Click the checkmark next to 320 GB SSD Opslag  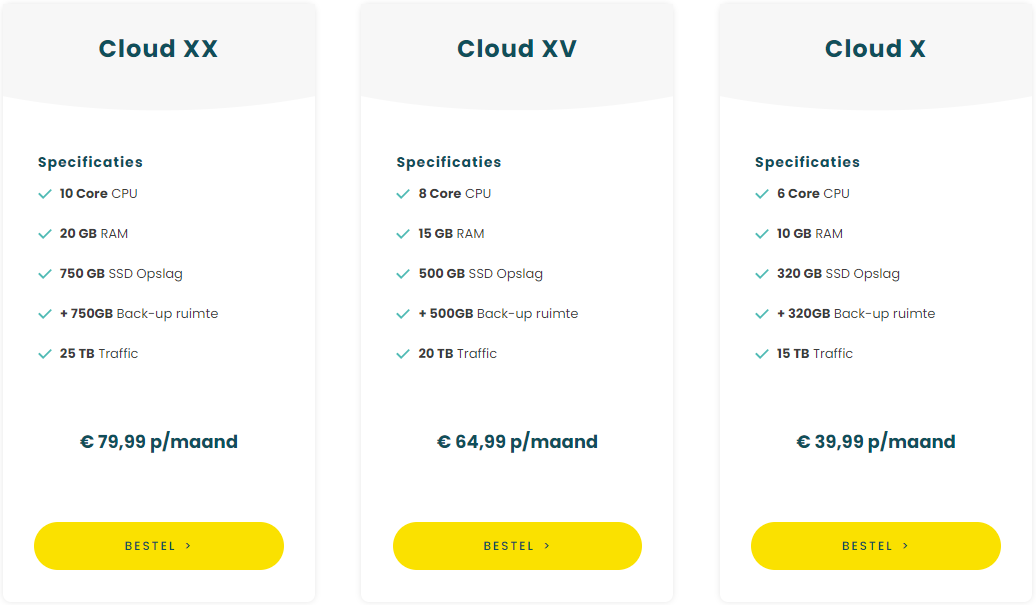coord(762,274)
